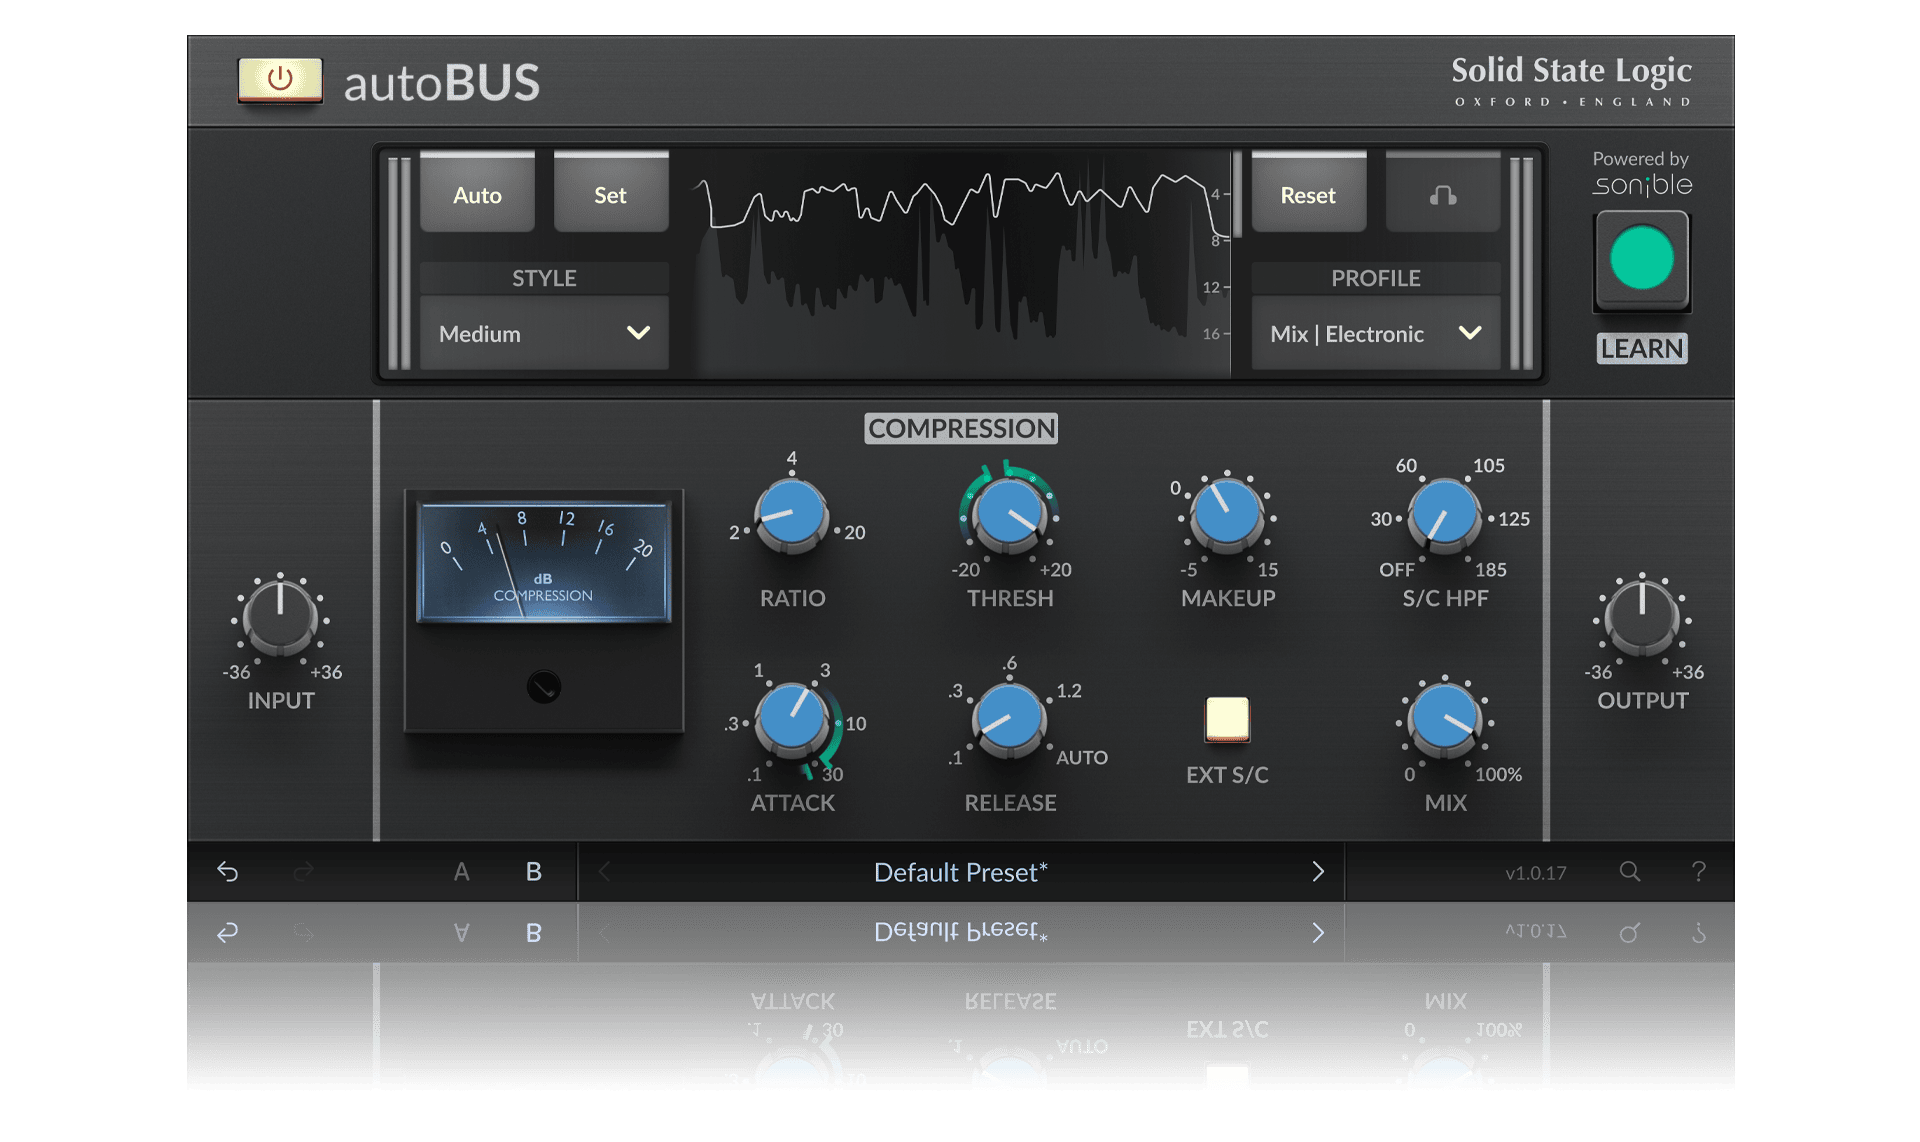
Task: Click the redo arrow icon
Action: pyautogui.click(x=304, y=872)
